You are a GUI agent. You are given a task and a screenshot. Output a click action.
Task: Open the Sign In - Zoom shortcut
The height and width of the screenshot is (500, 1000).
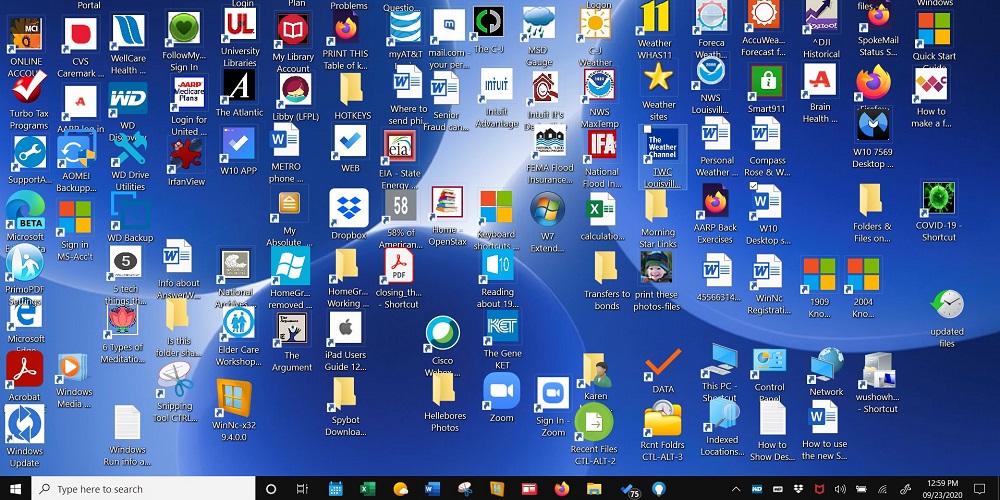tap(552, 393)
